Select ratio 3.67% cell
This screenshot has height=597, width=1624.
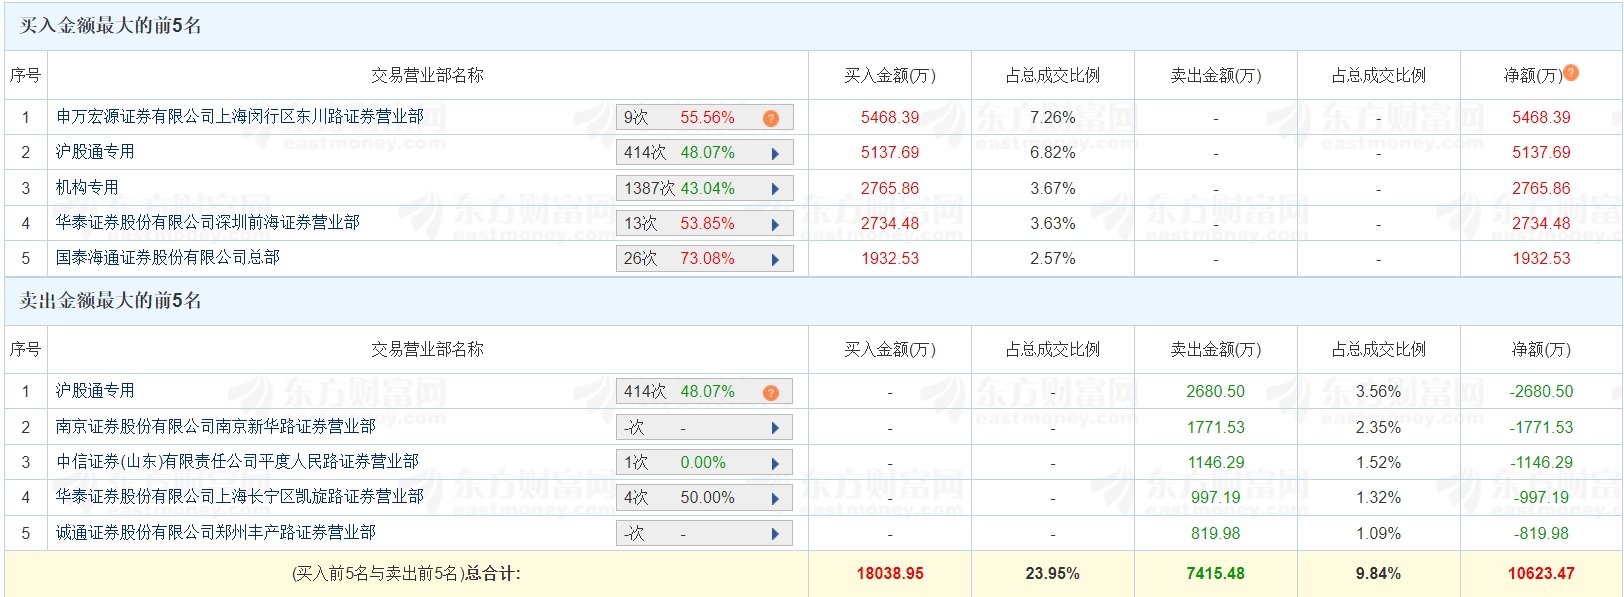[1053, 189]
